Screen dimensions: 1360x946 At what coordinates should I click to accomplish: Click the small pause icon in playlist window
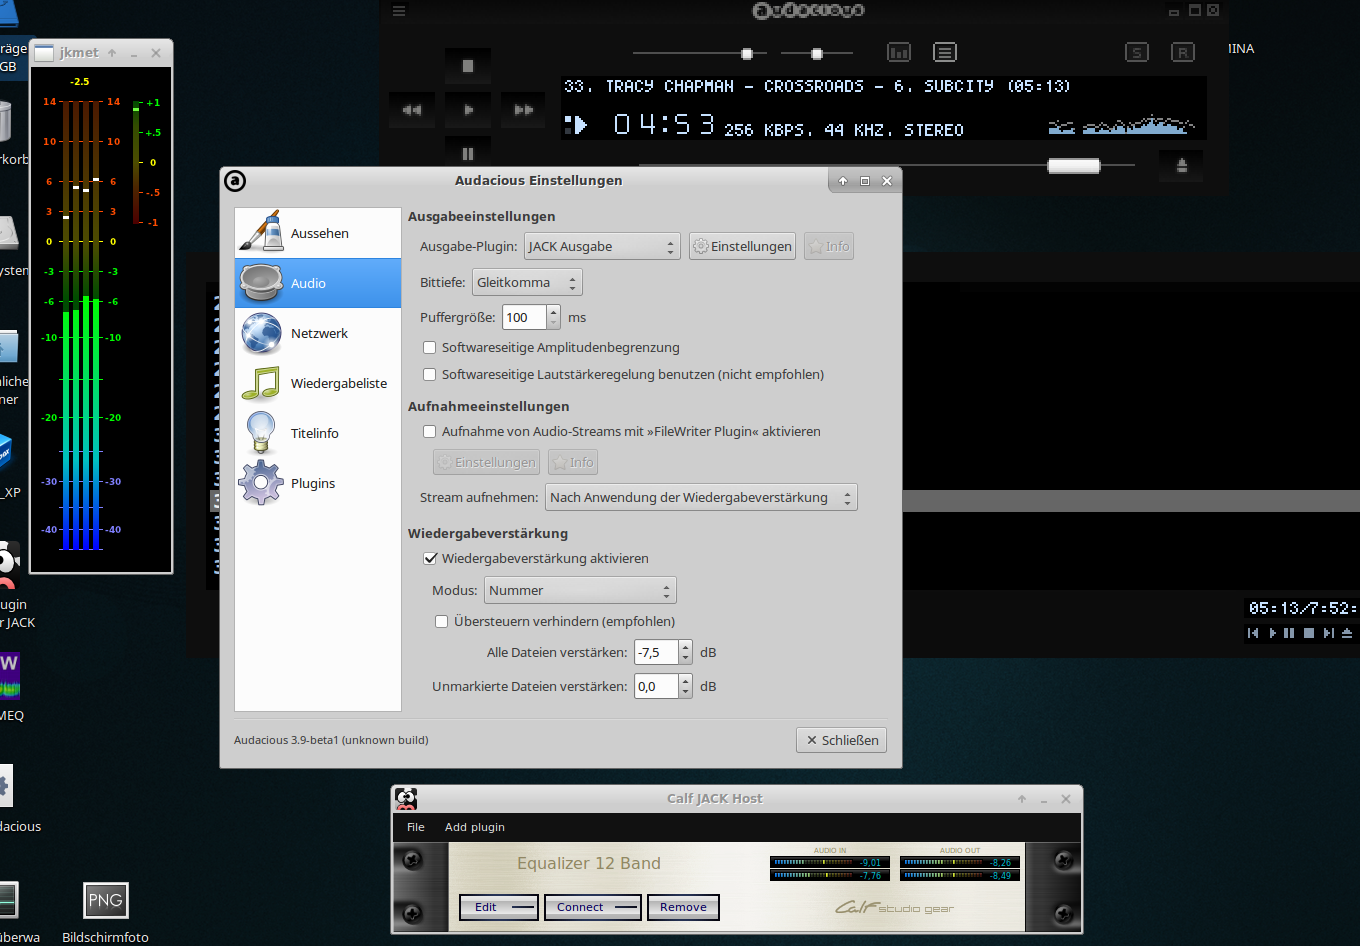(1289, 633)
